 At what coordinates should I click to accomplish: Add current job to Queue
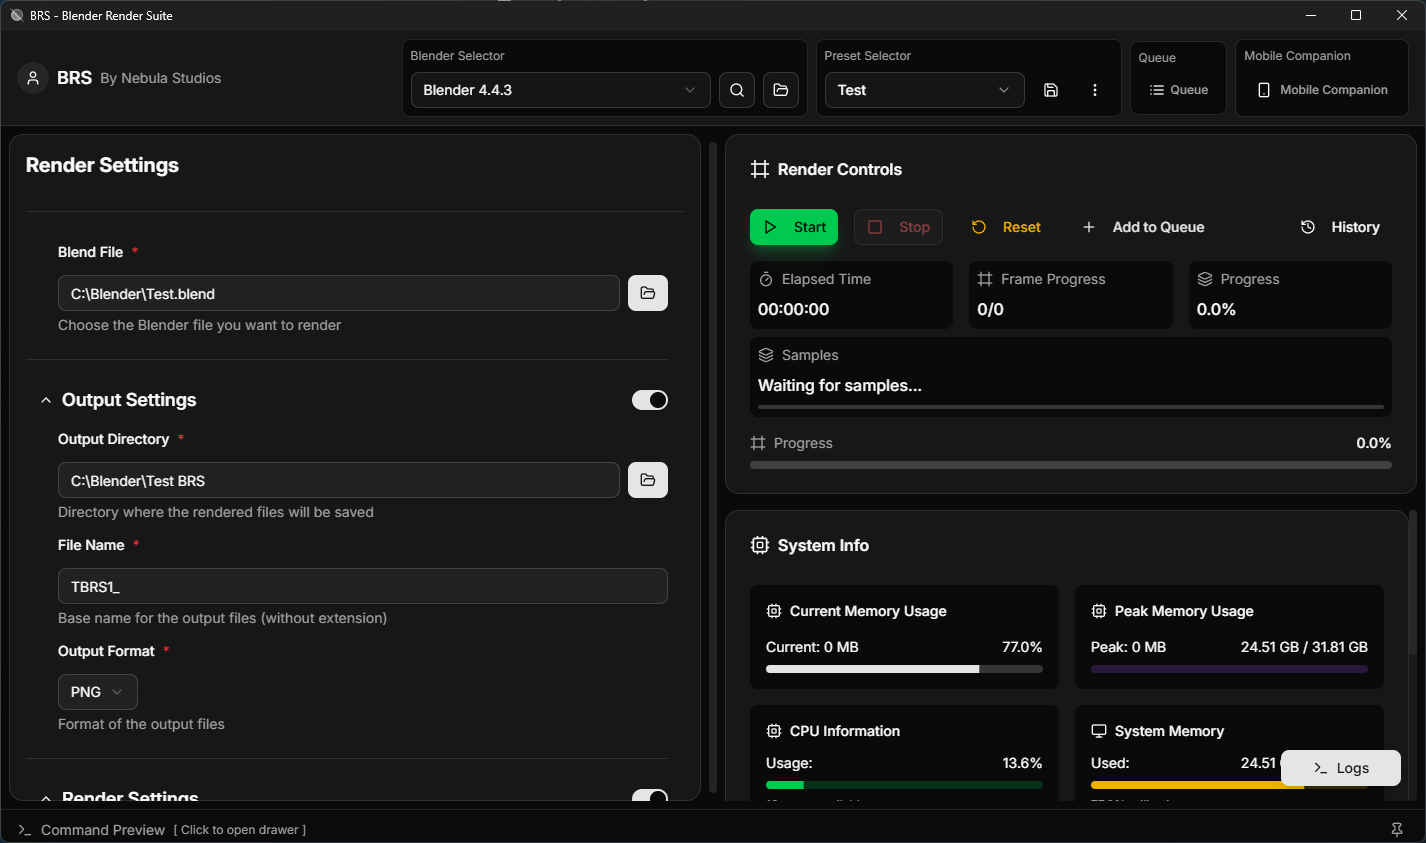1144,227
